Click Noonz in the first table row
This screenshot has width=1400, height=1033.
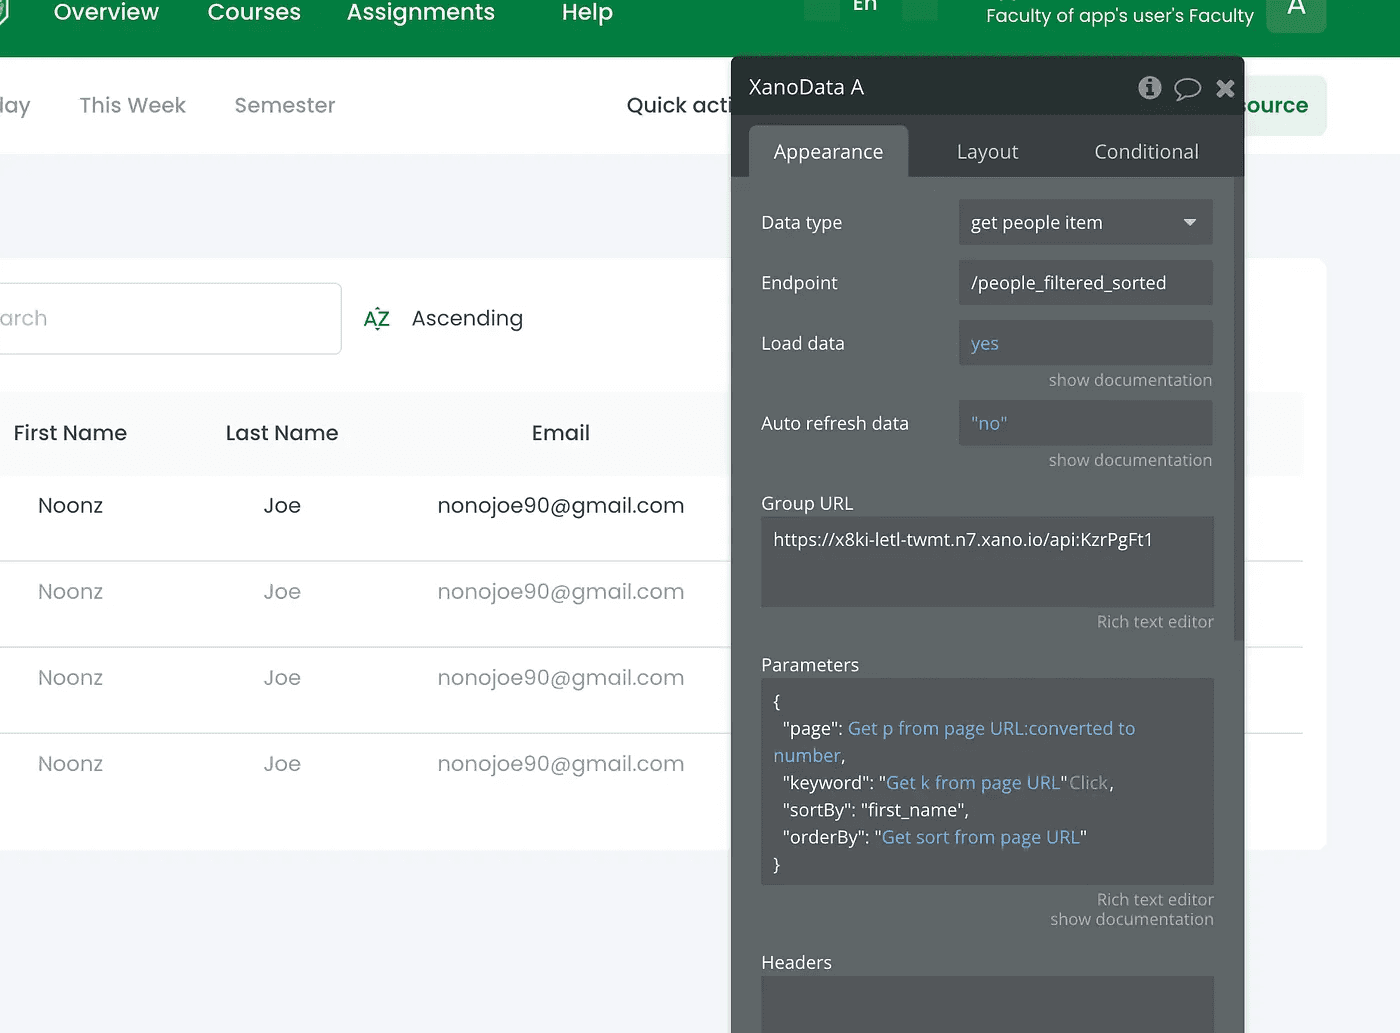pos(70,506)
